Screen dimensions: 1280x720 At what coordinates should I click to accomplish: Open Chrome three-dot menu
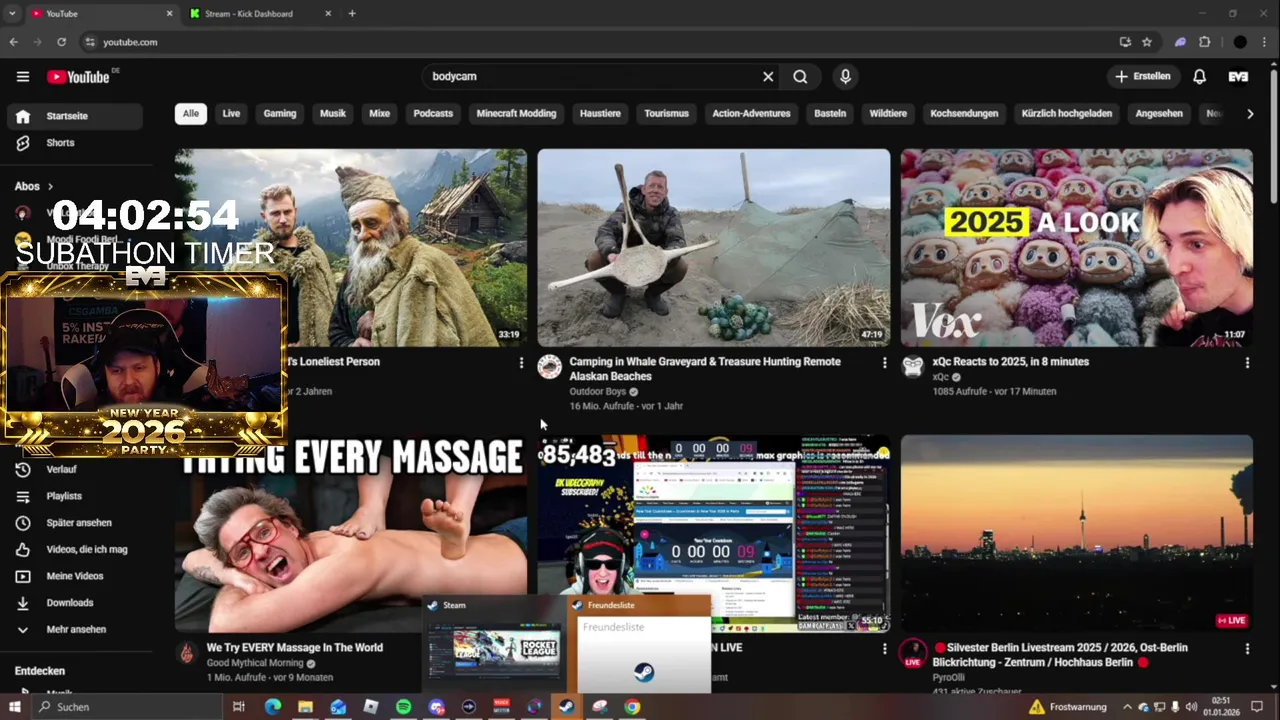tap(1266, 42)
